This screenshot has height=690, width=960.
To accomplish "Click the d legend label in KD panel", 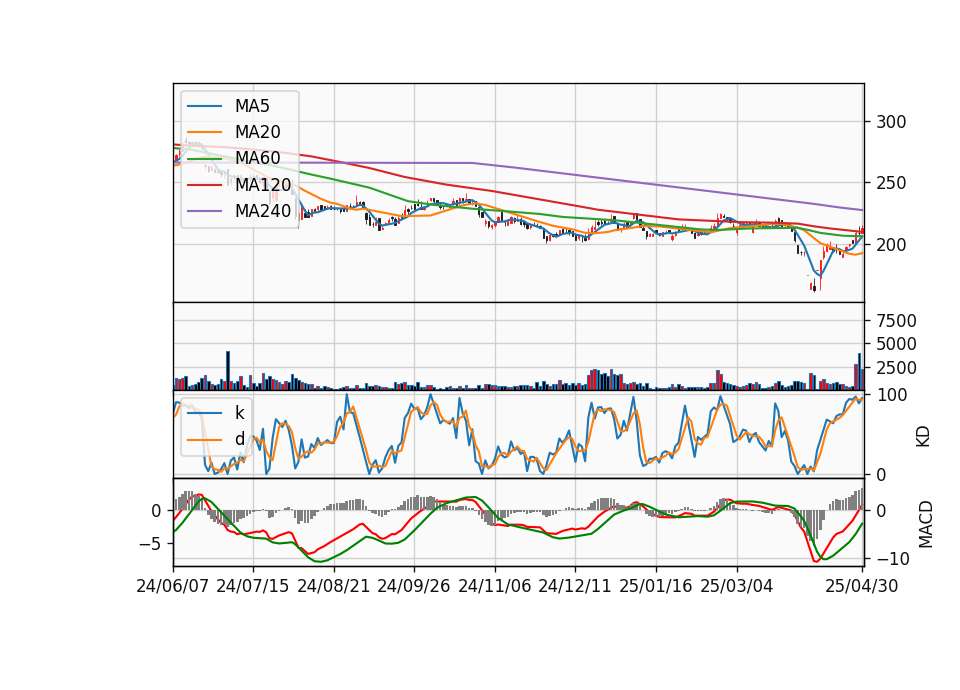I will 239,440.
